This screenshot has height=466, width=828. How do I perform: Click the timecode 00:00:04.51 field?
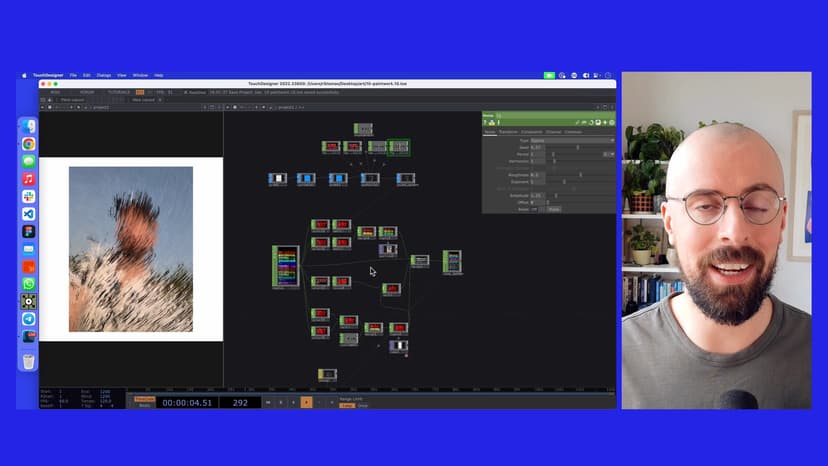coord(187,403)
